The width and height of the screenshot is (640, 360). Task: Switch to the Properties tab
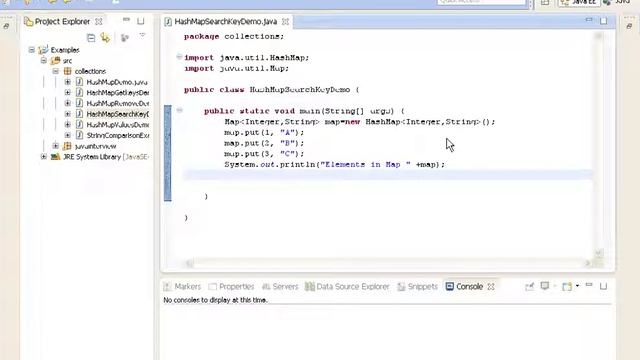pos(231,287)
